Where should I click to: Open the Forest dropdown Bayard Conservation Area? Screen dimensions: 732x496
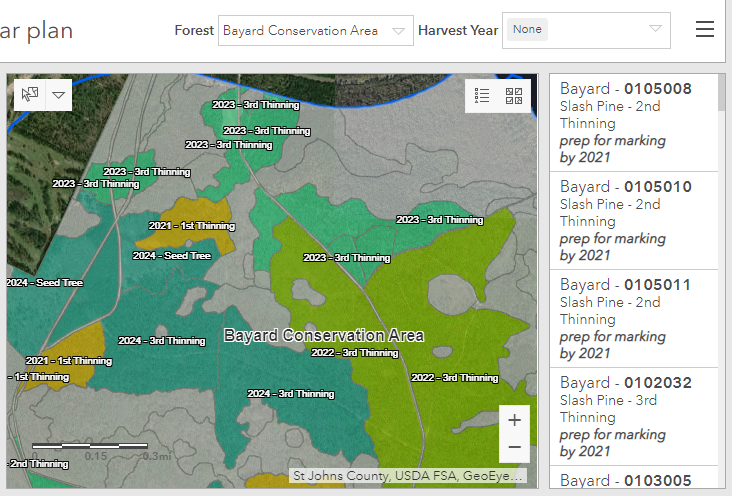316,30
